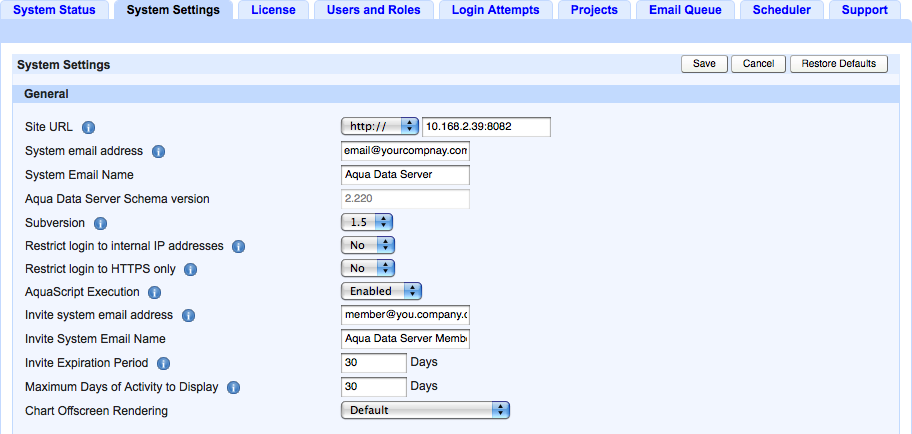Image resolution: width=912 pixels, height=434 pixels.
Task: Open the AquaScript Execution Enabled dropdown
Action: point(381,291)
